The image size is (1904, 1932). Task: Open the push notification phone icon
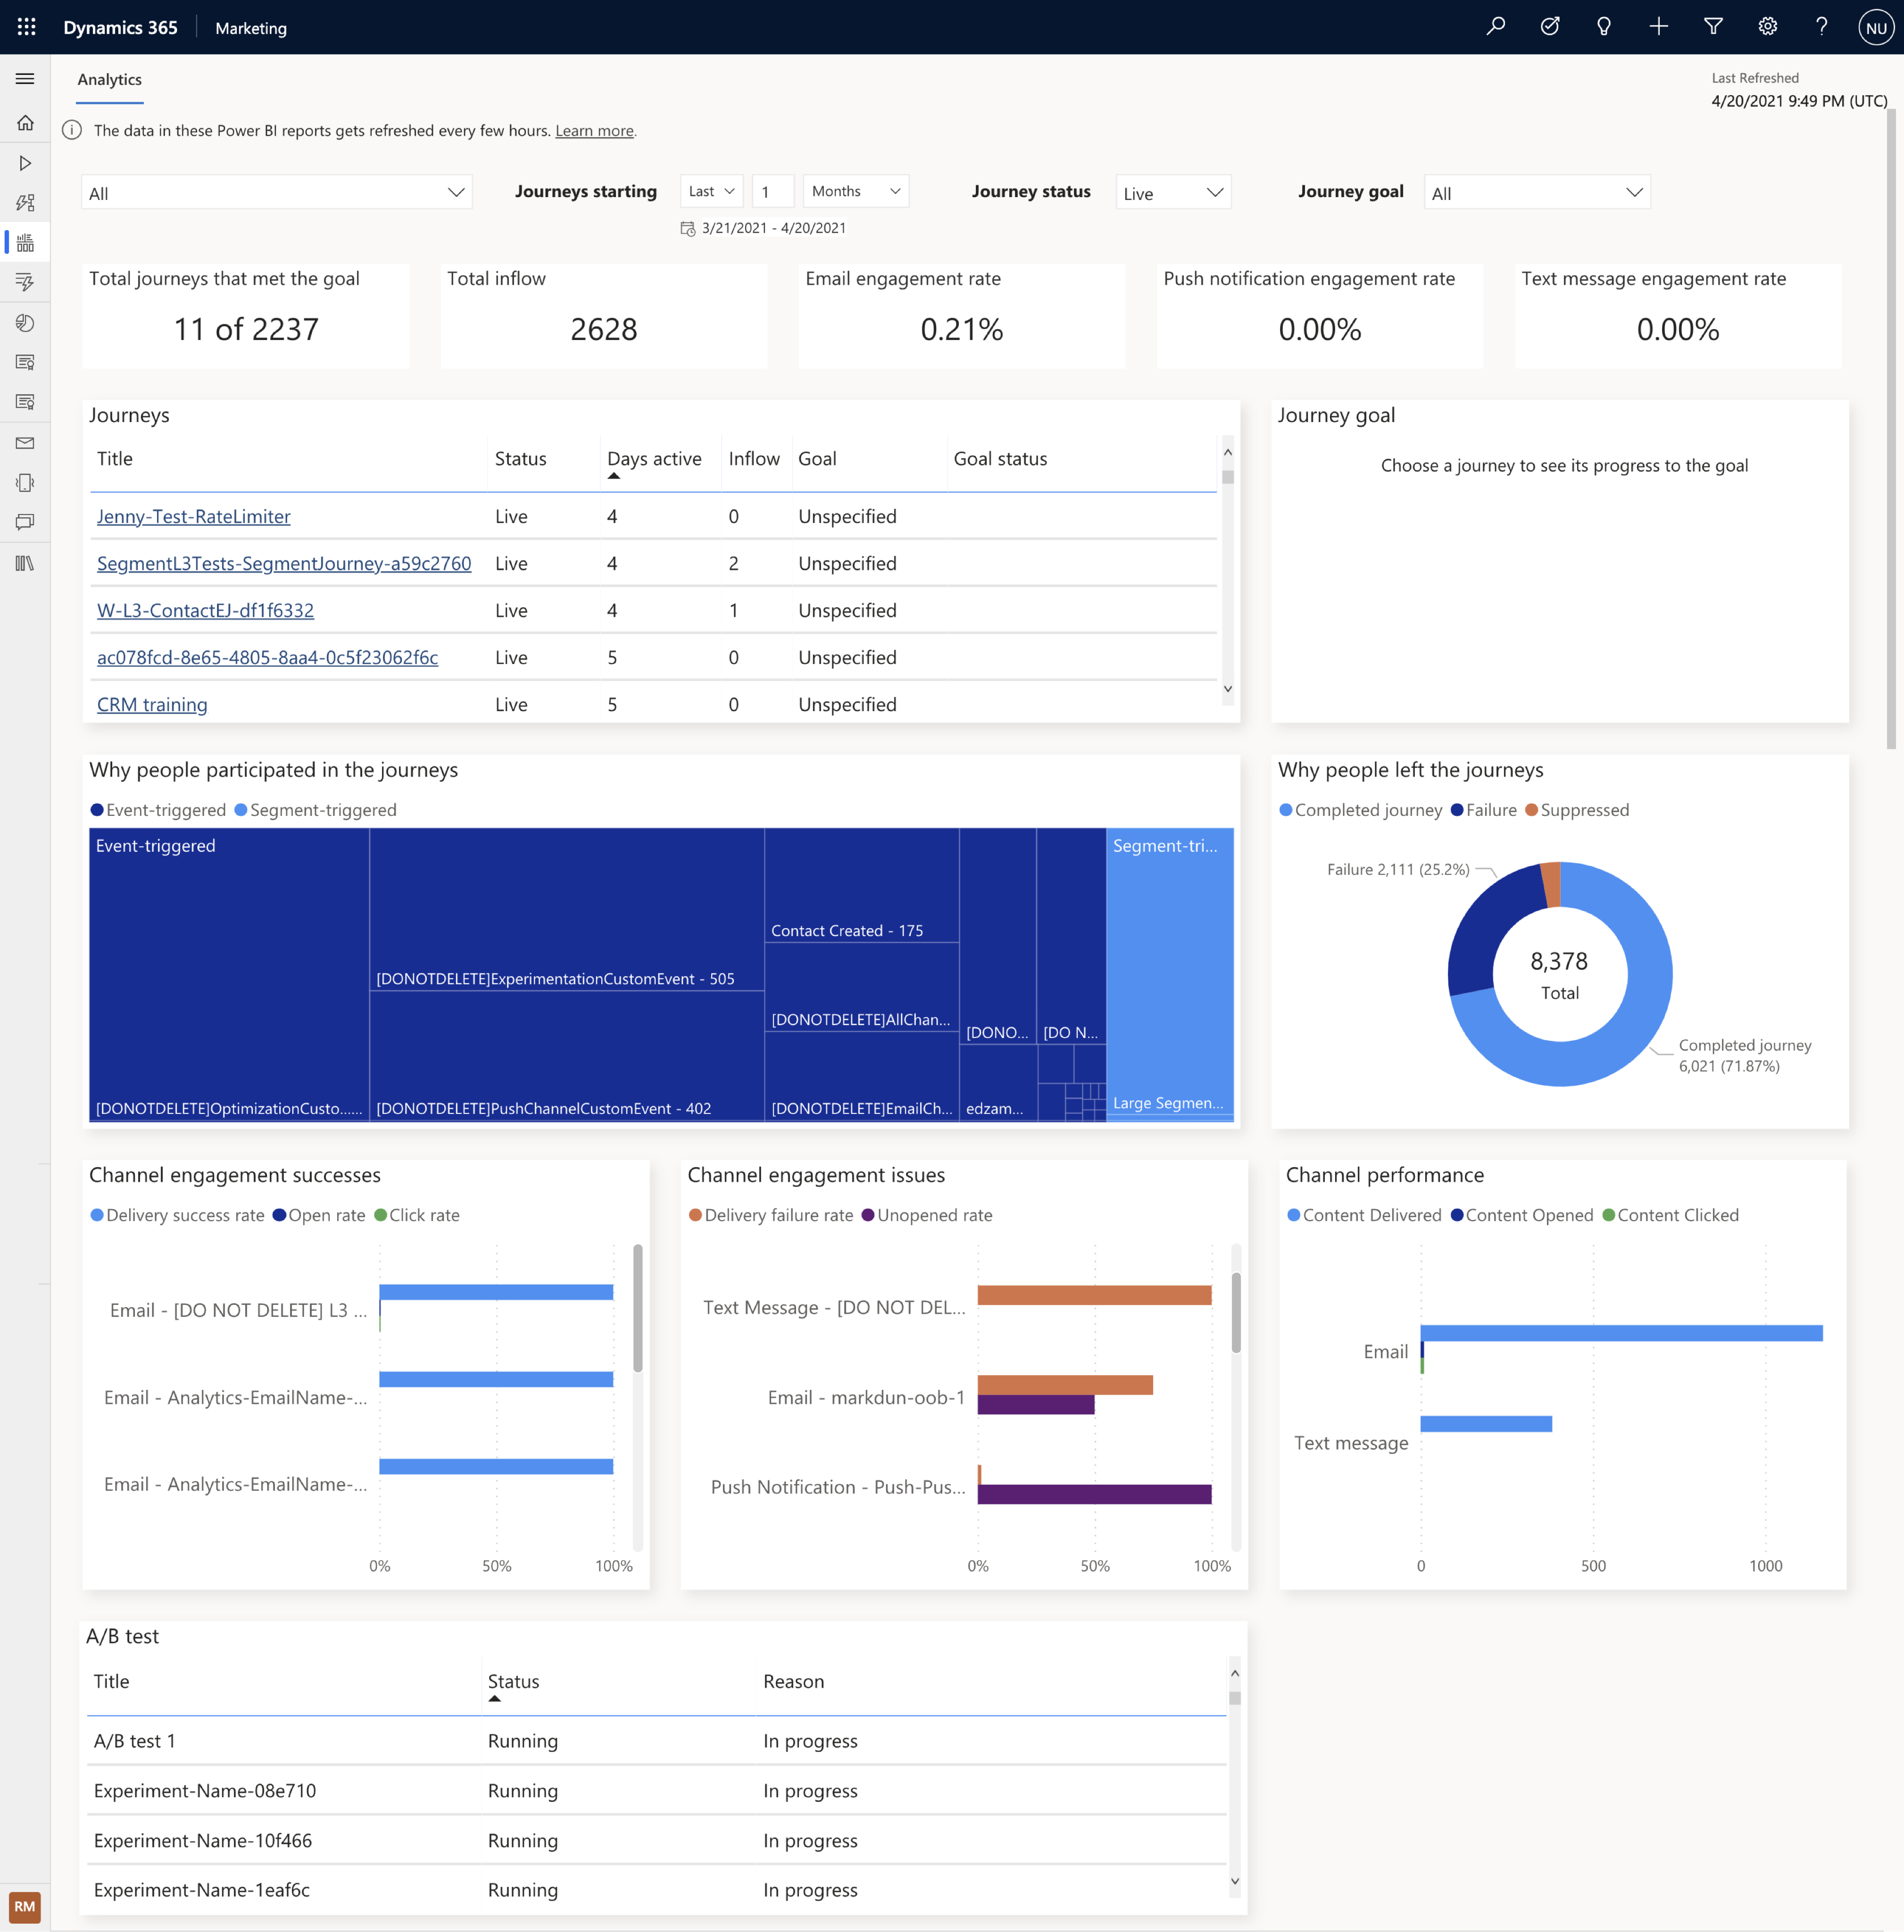[25, 483]
